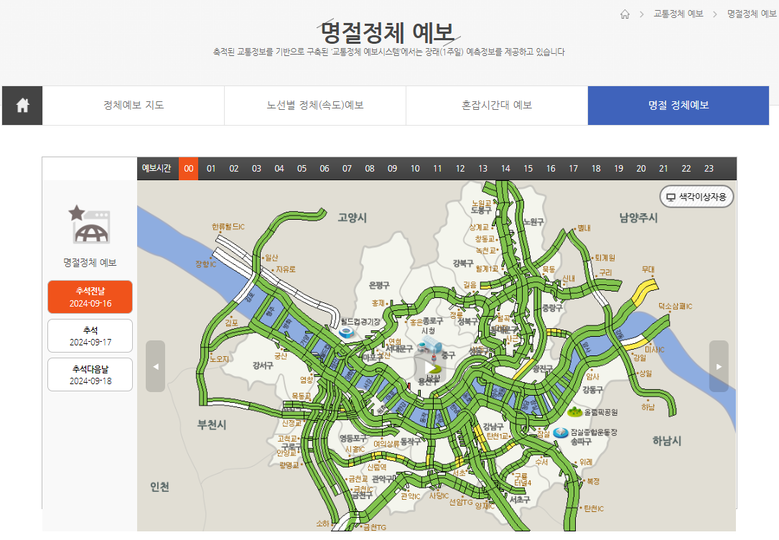Select the 추석전날 2024-09-16 date option
Image resolution: width=779 pixels, height=540 pixels.
(x=90, y=297)
